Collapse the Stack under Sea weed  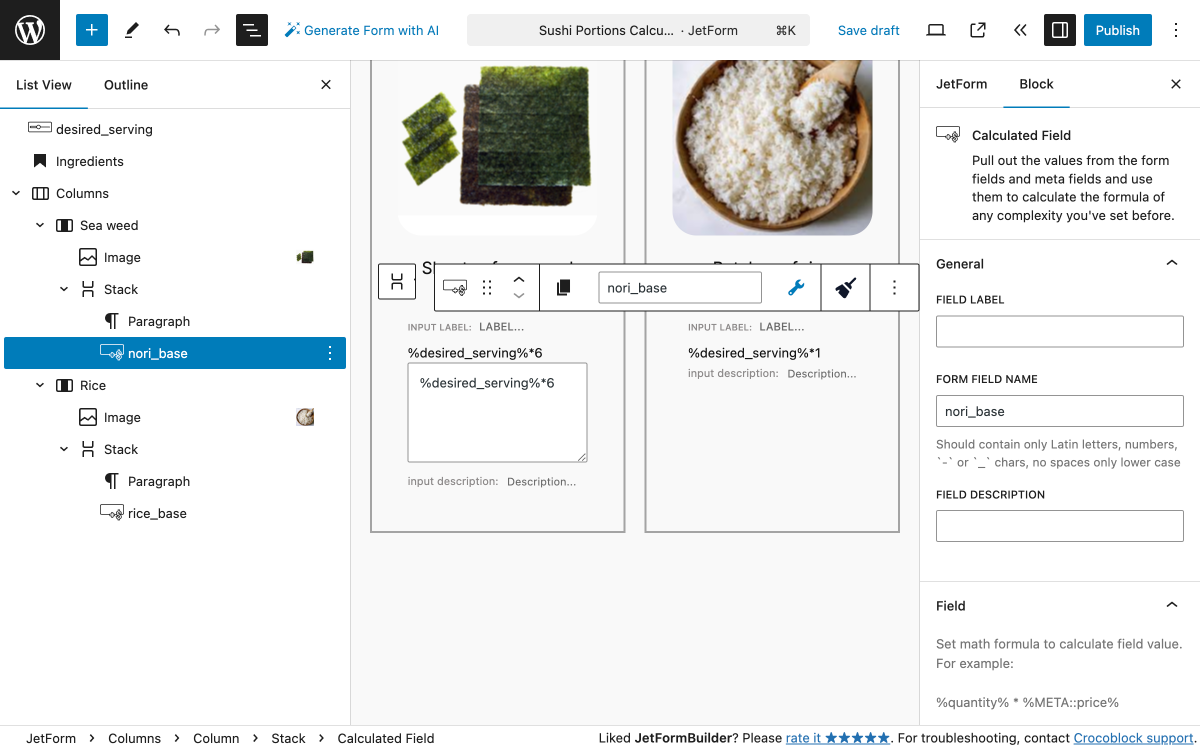64,289
